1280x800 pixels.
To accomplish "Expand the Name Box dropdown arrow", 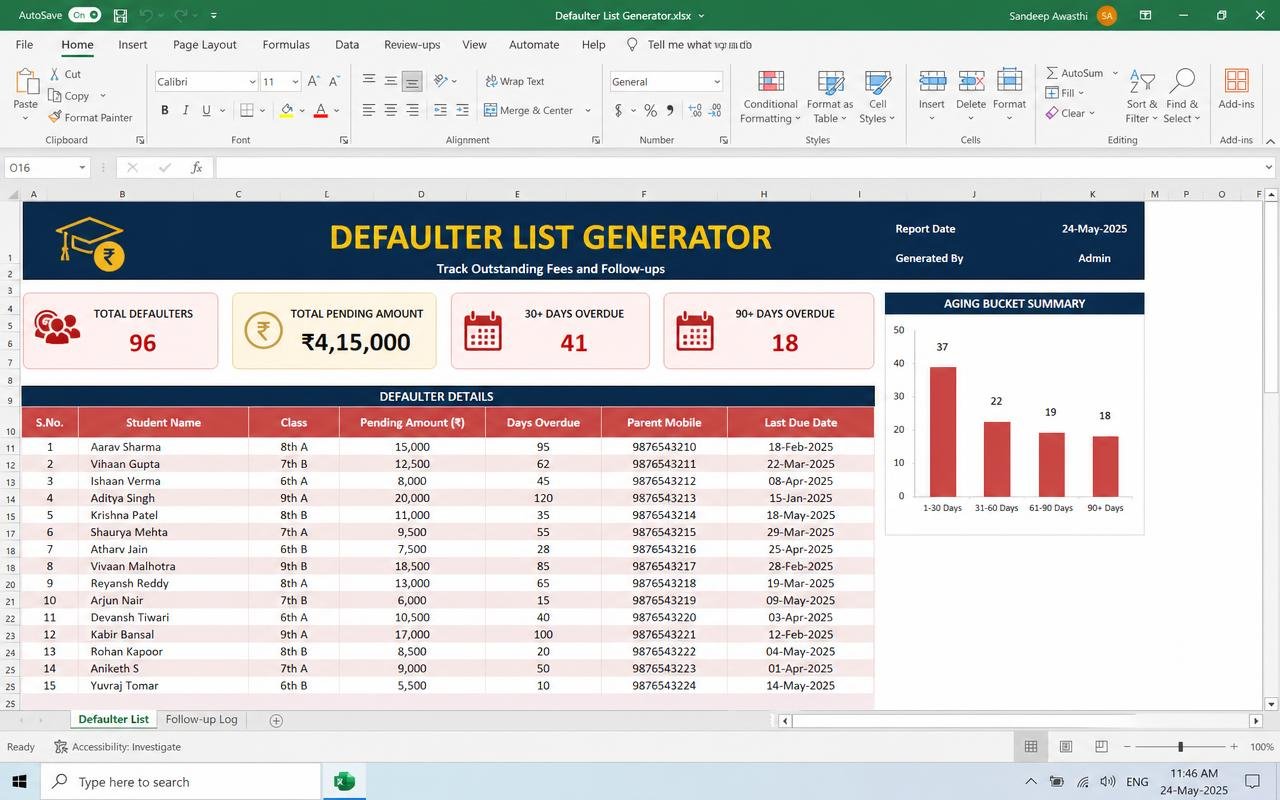I will pos(80,168).
